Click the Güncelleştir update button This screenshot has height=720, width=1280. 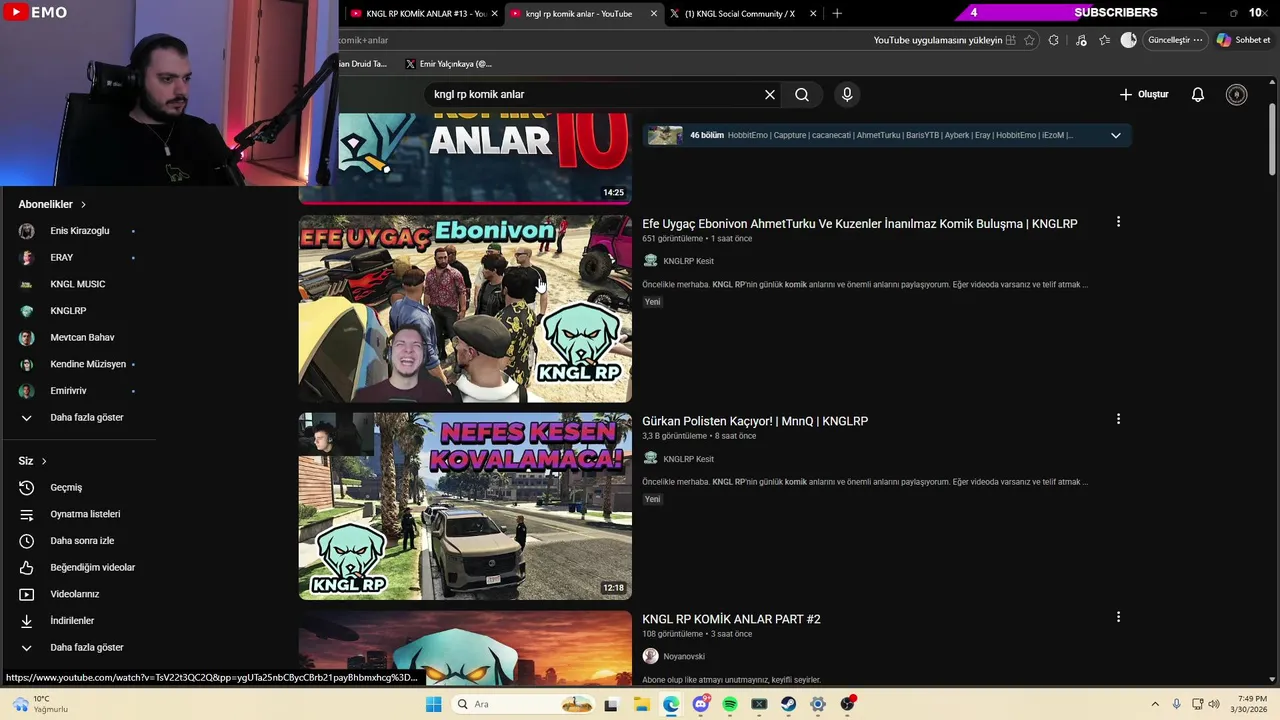coord(1174,40)
